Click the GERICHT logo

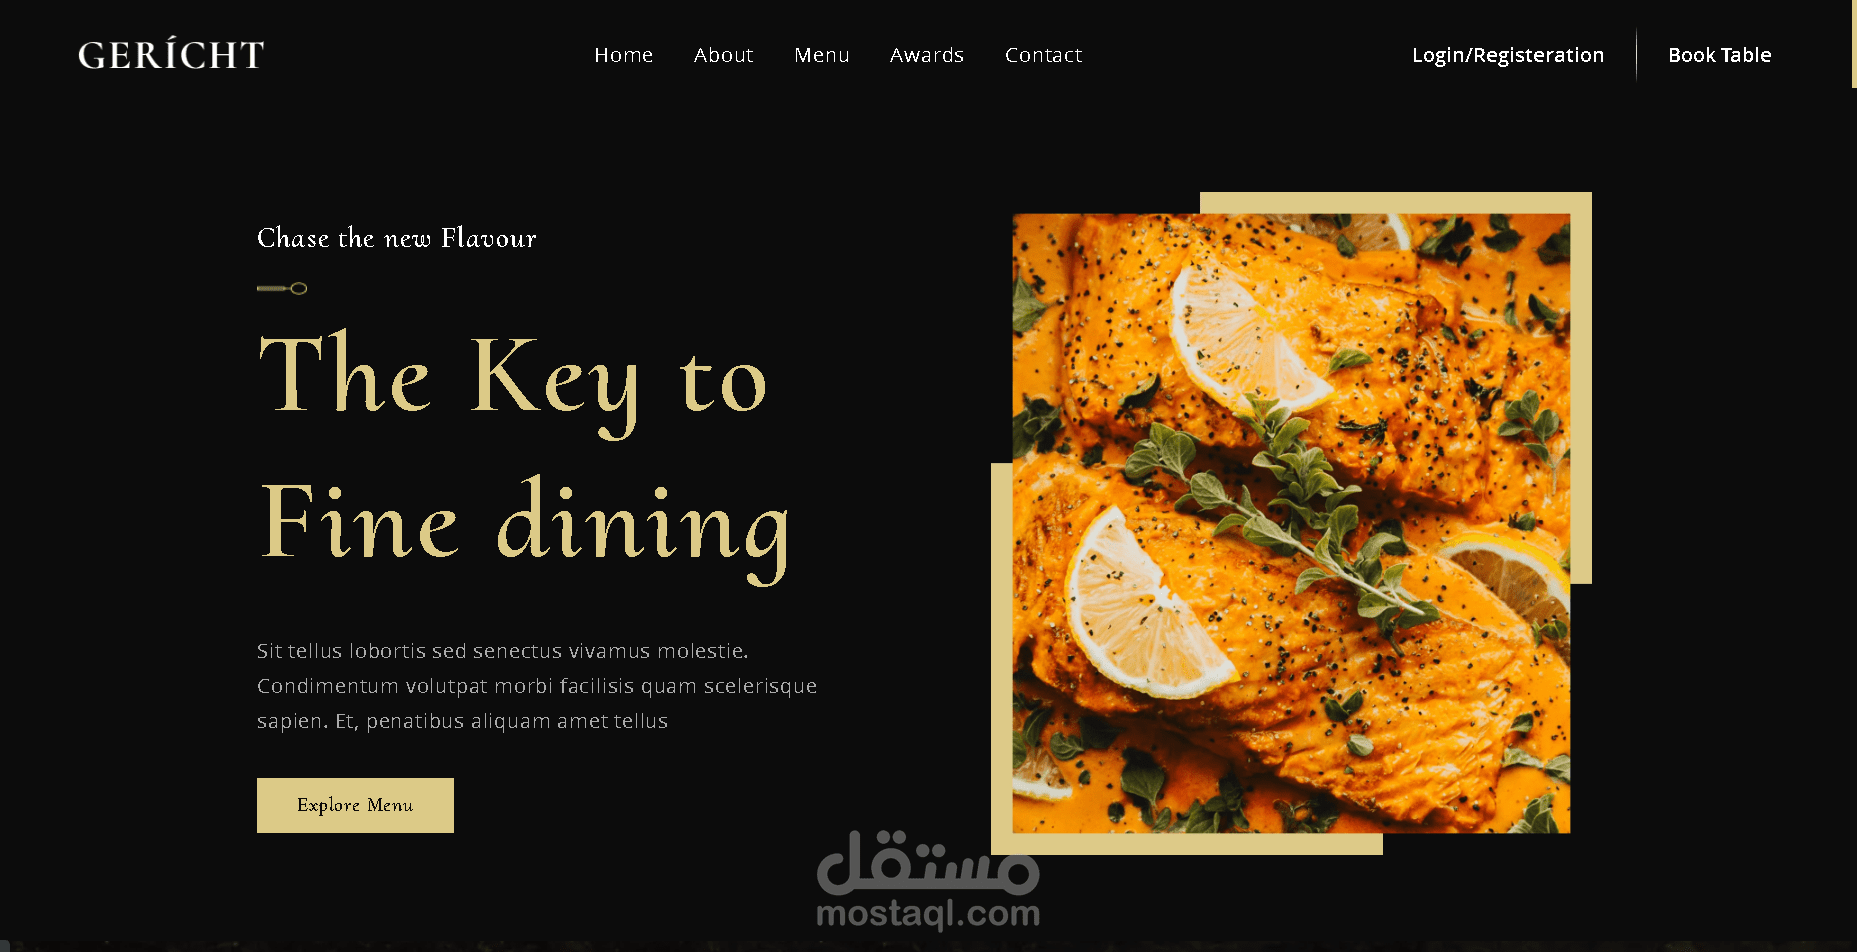coord(171,54)
